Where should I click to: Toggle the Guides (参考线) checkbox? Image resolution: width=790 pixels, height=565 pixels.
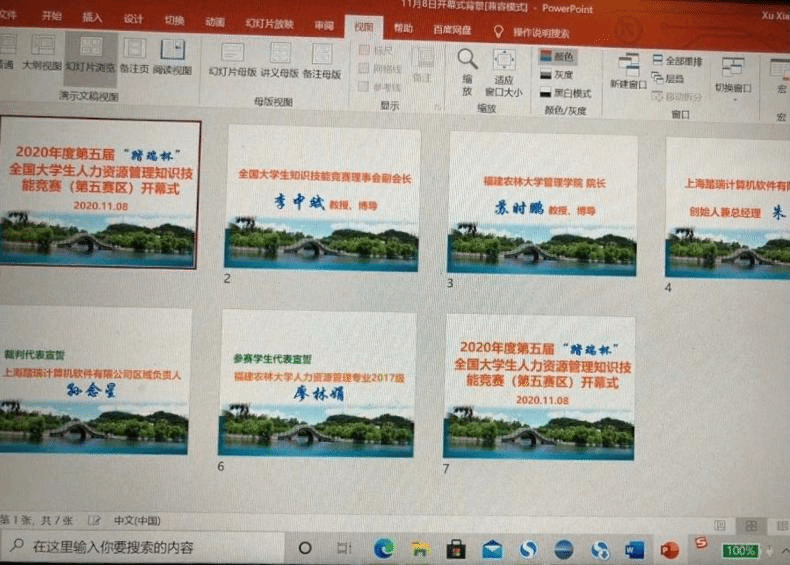coord(365,86)
